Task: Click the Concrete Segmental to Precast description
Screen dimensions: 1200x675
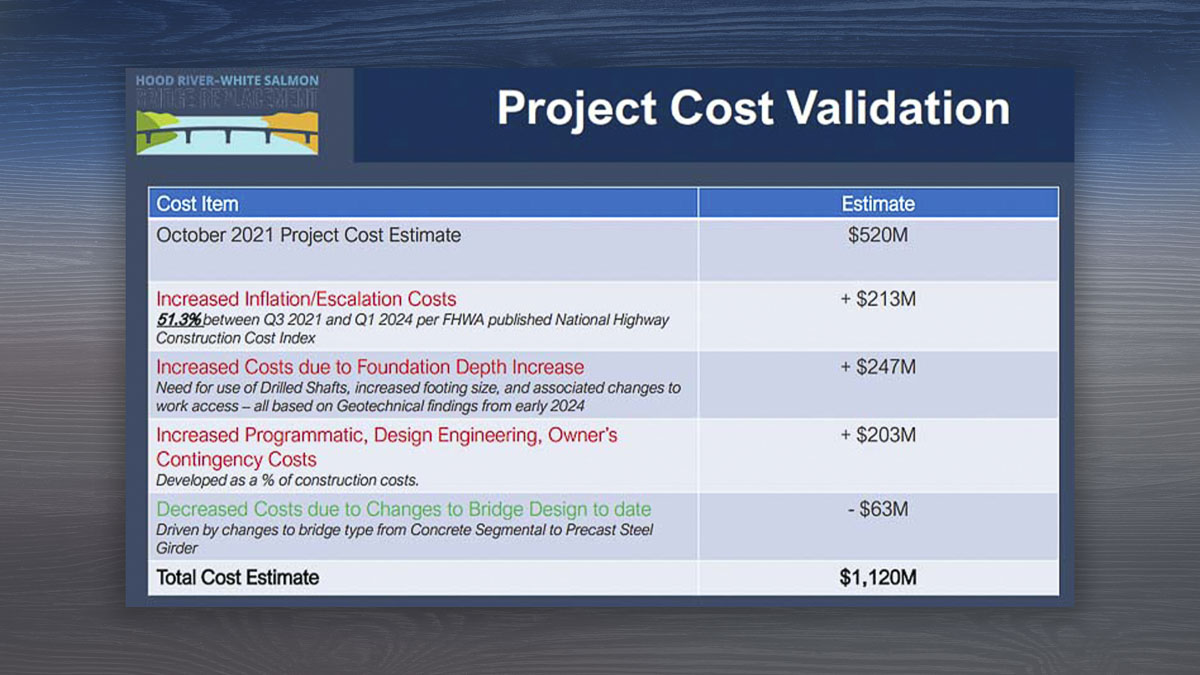Action: pos(404,530)
